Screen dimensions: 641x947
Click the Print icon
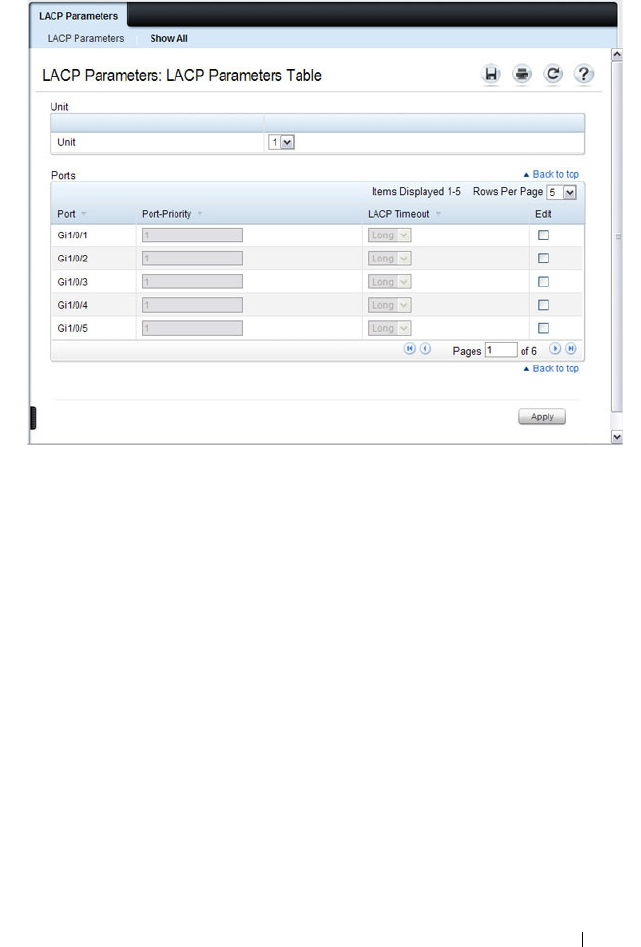pos(522,74)
